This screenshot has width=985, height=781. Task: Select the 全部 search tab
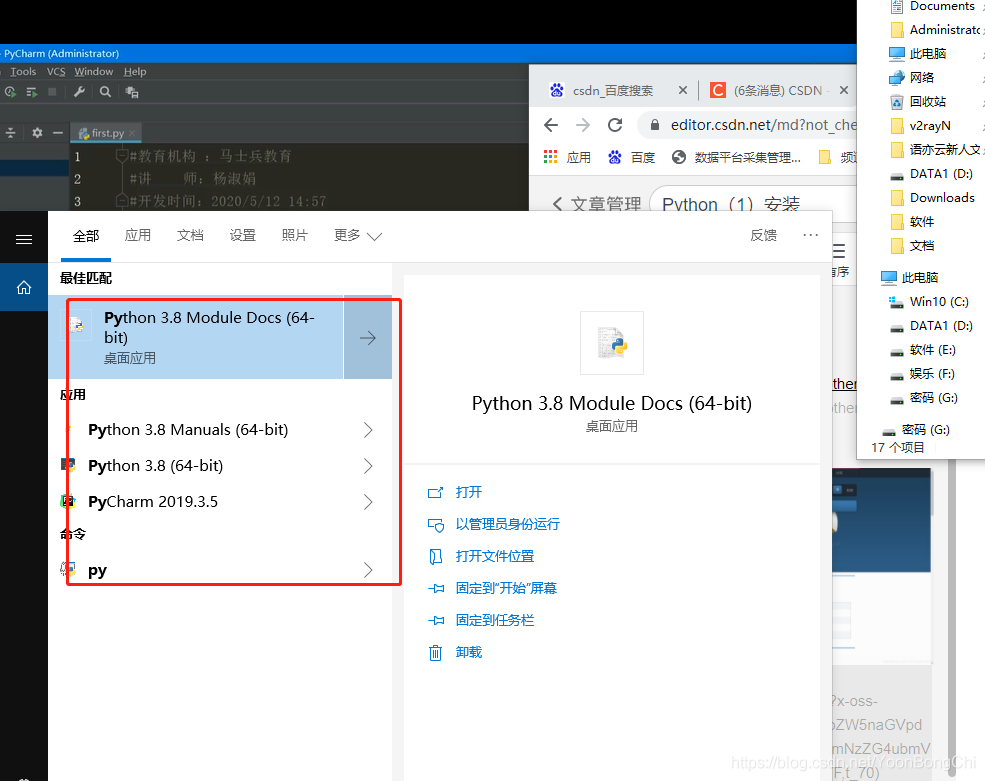[86, 236]
